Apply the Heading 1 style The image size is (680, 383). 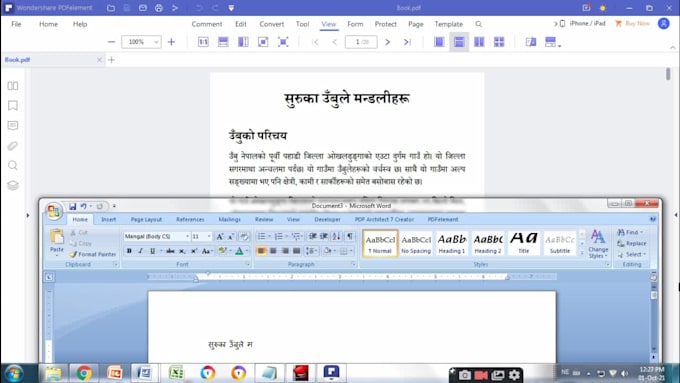point(451,243)
